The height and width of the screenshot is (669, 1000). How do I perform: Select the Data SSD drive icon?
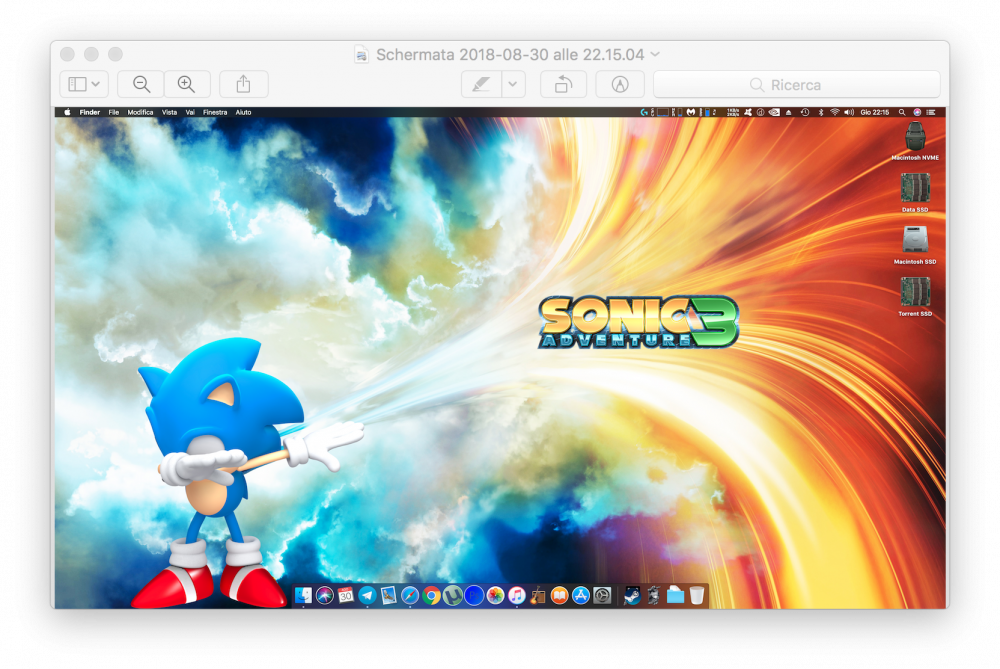[x=915, y=188]
